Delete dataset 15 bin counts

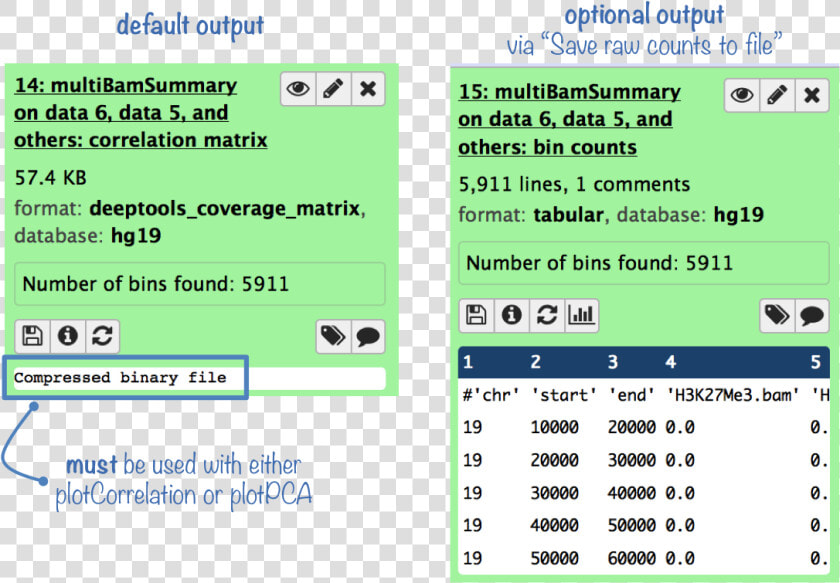812,95
